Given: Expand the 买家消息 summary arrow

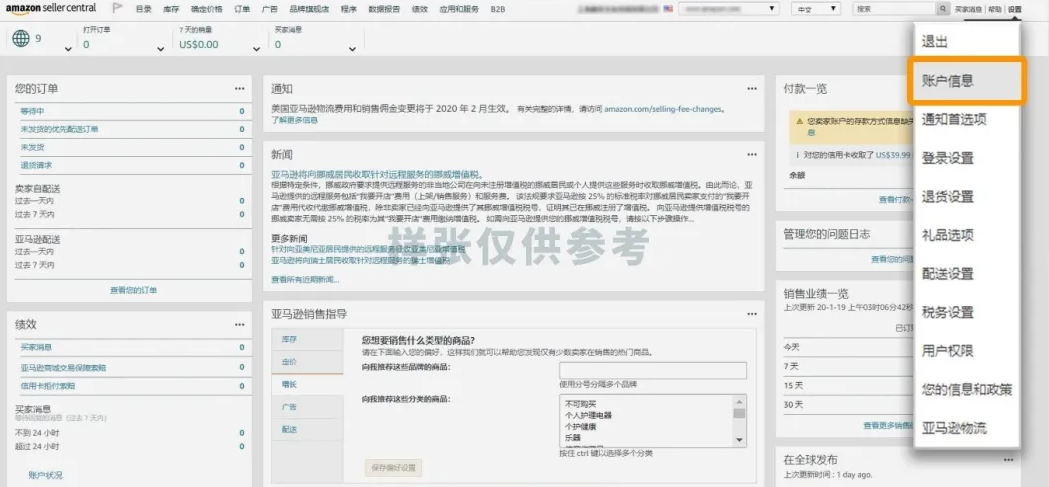Looking at the screenshot, I should 352,50.
